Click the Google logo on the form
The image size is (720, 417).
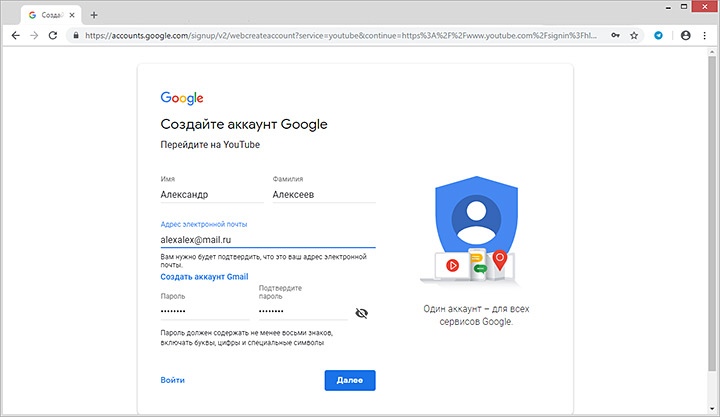click(x=182, y=98)
